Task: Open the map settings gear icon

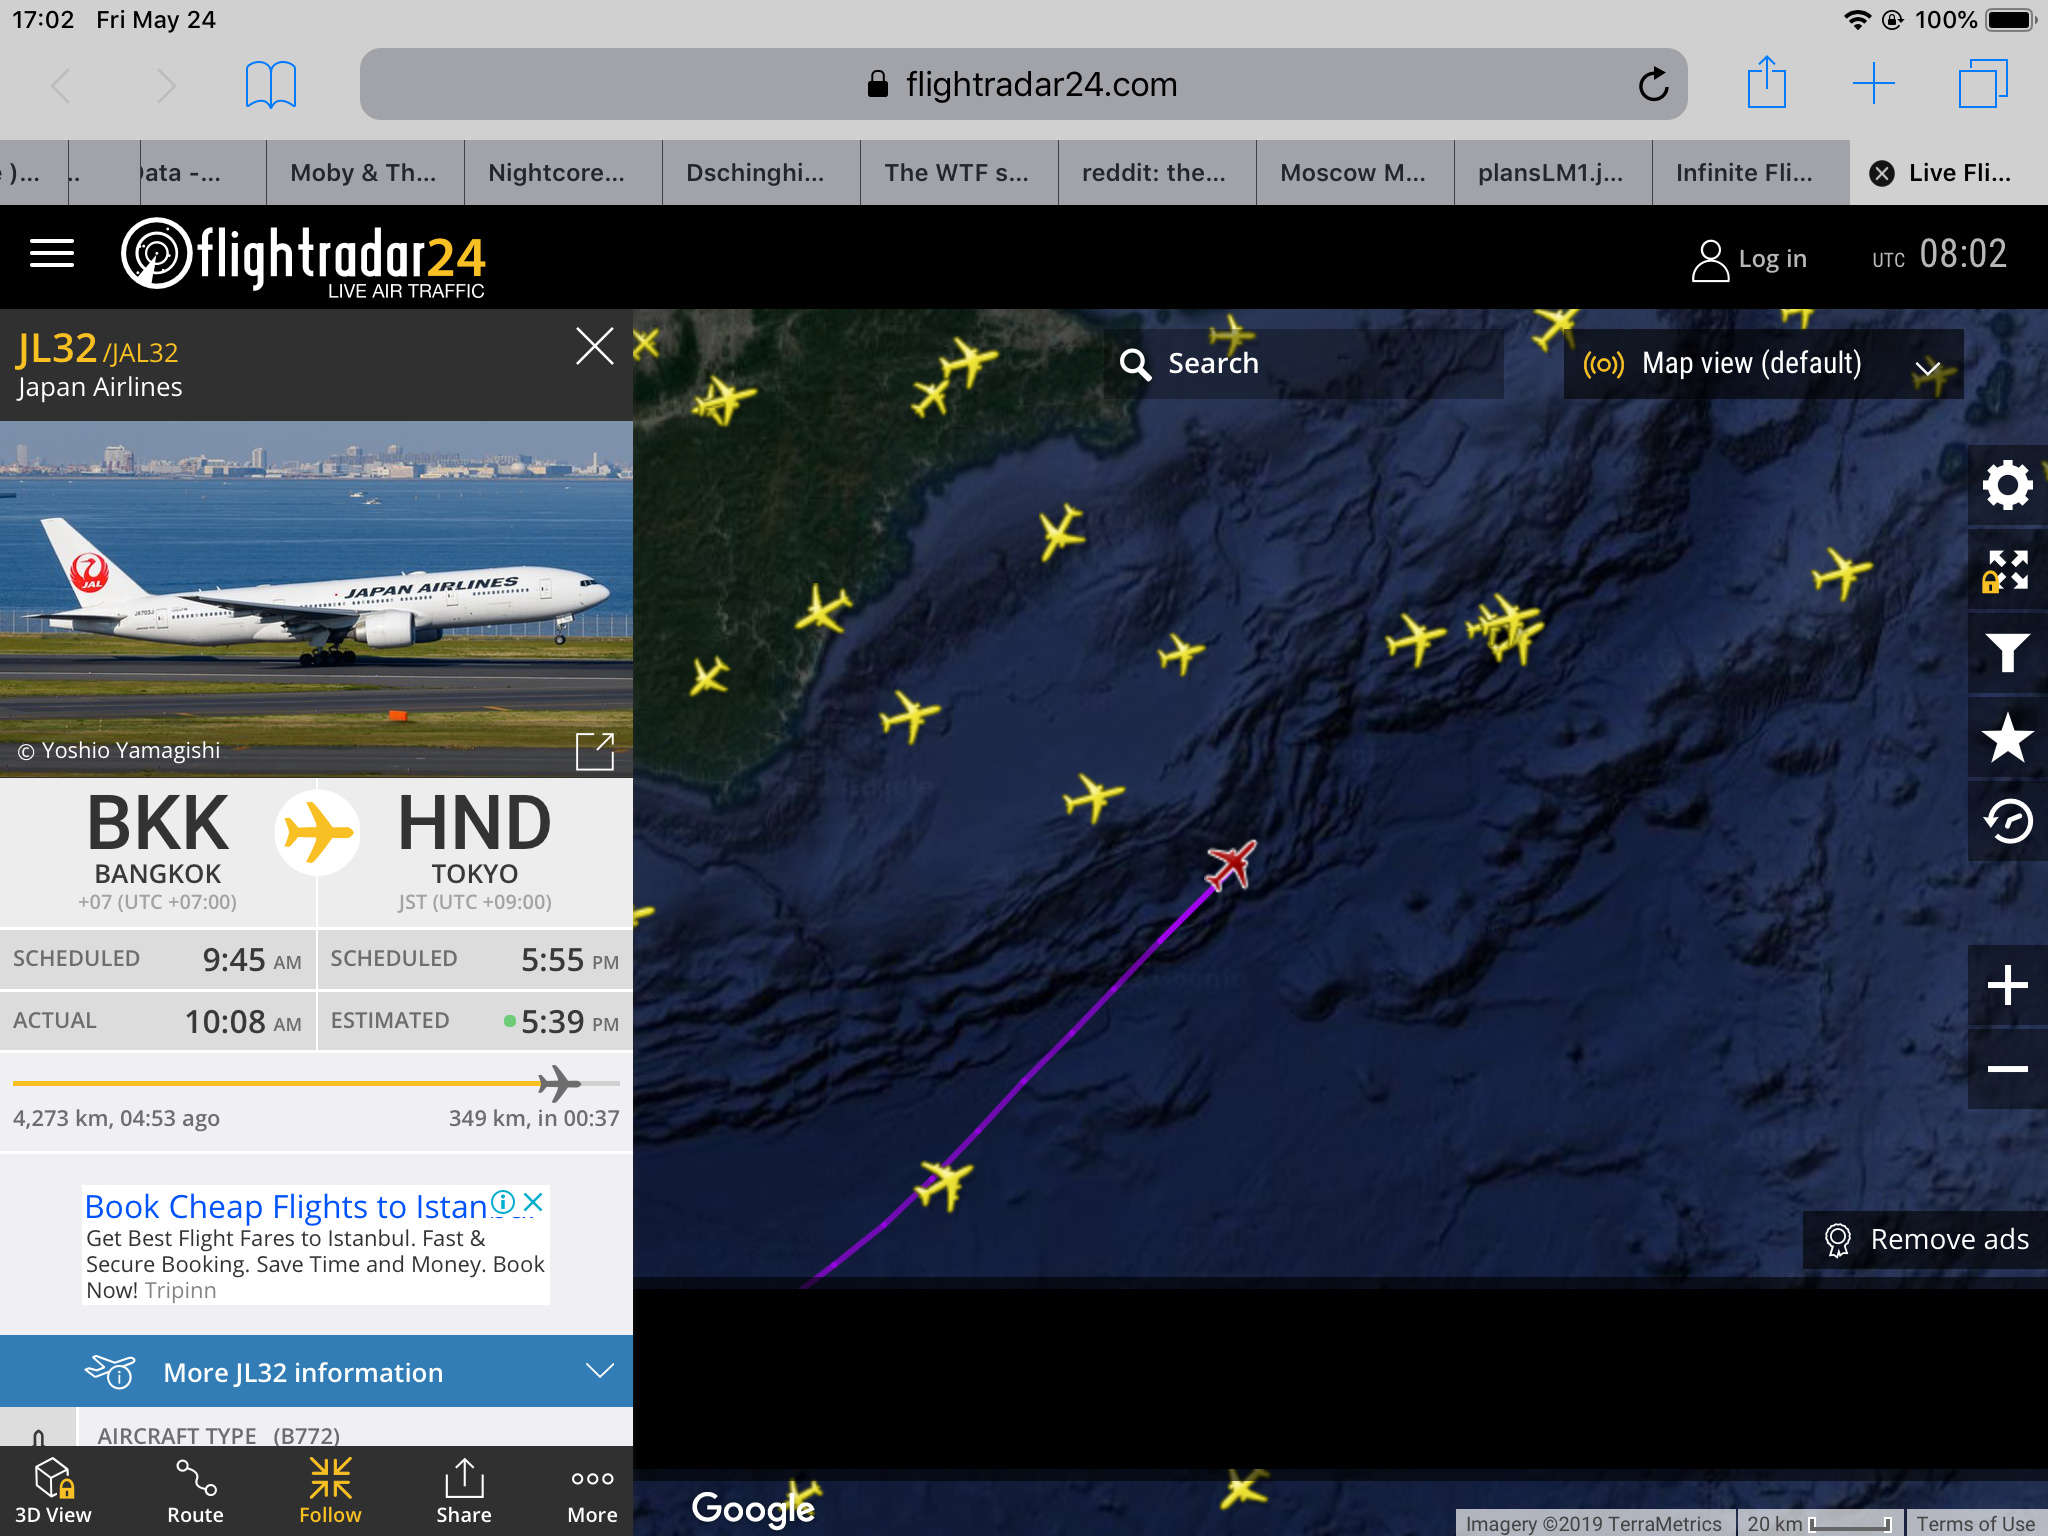Action: [x=2007, y=486]
